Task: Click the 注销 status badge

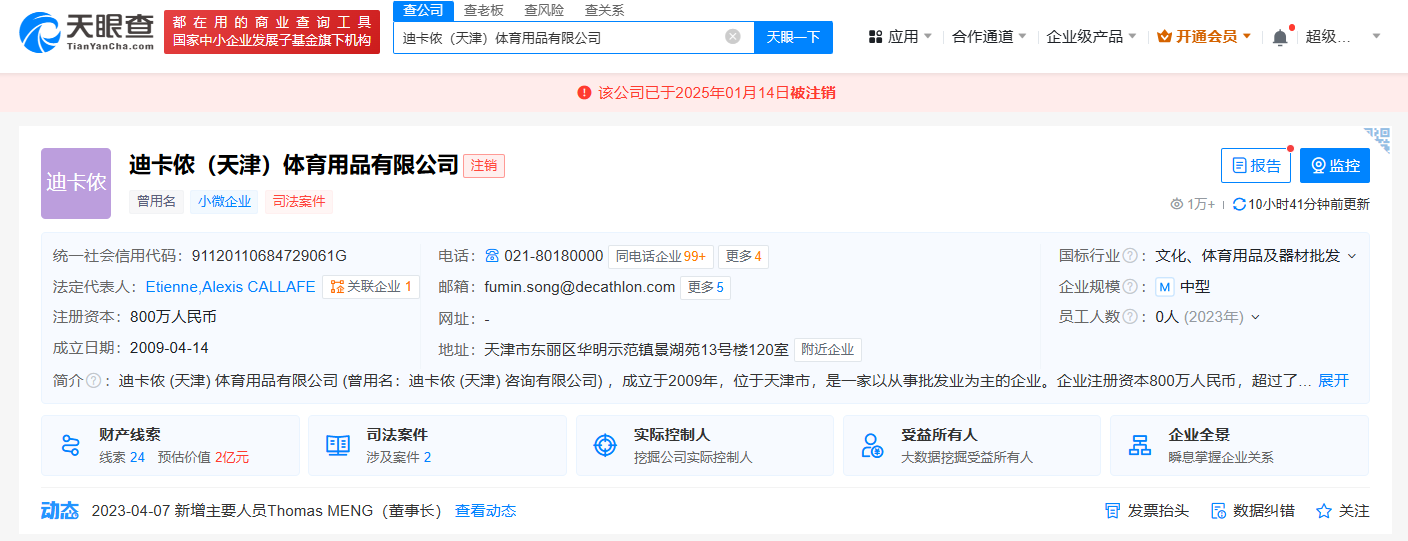Action: pos(484,166)
